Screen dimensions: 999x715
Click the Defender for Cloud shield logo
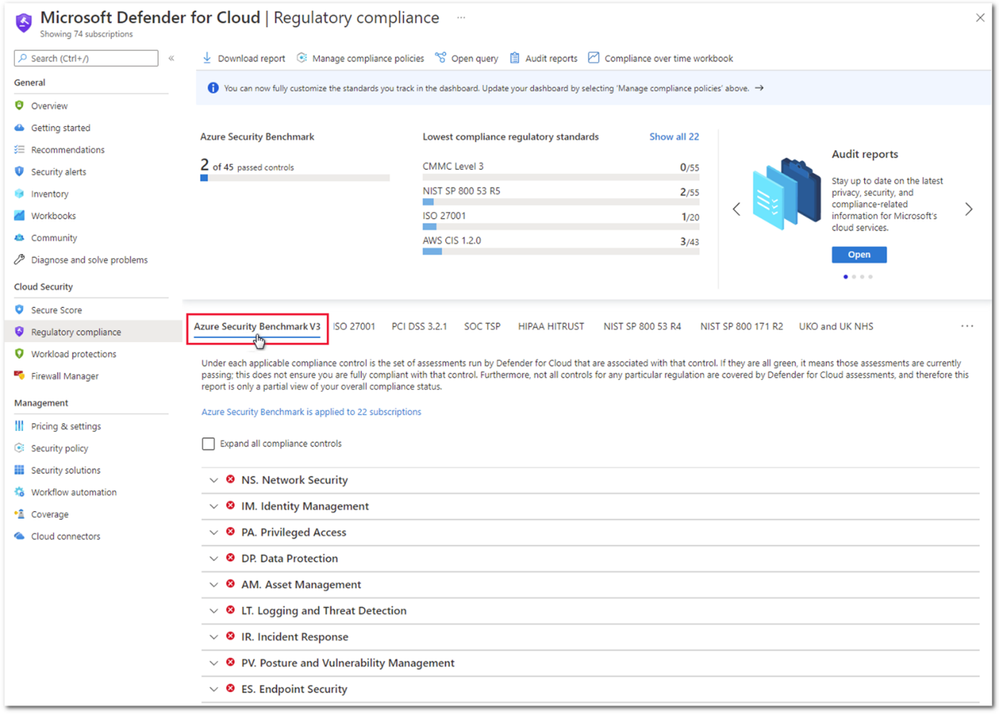point(24,22)
